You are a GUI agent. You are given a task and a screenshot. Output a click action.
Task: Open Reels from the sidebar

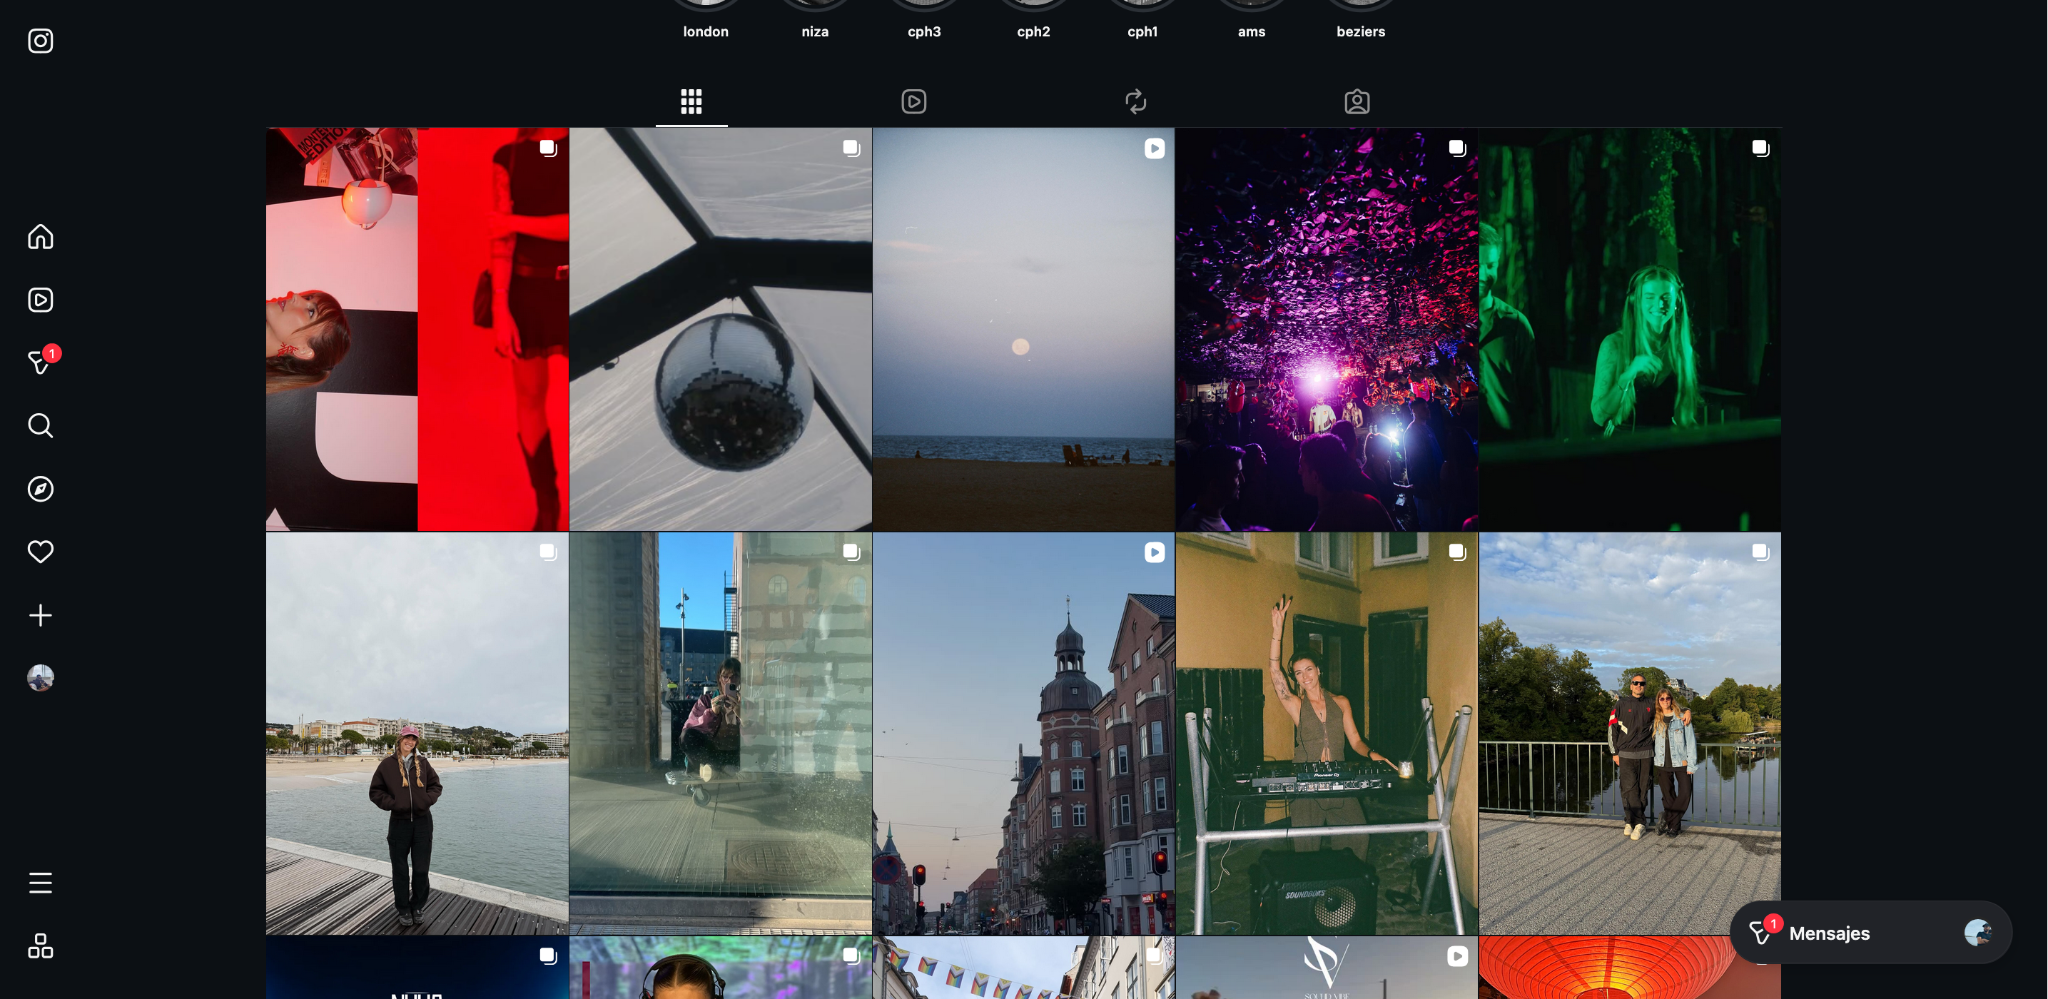(x=40, y=300)
